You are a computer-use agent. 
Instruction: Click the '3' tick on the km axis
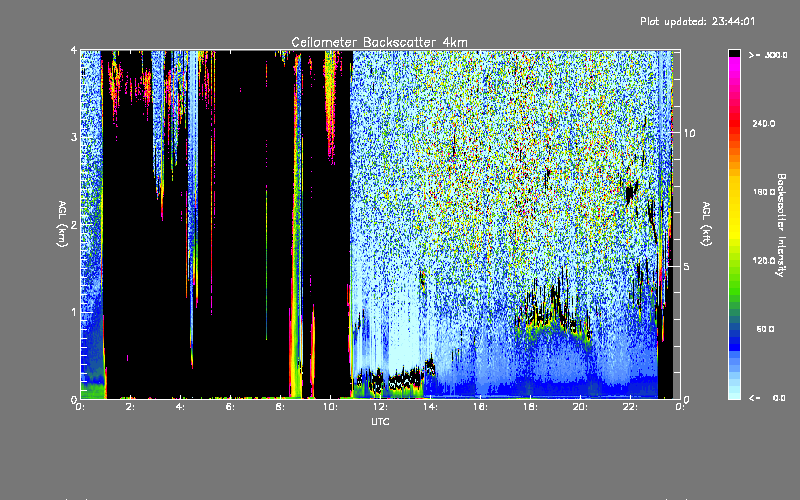74,137
